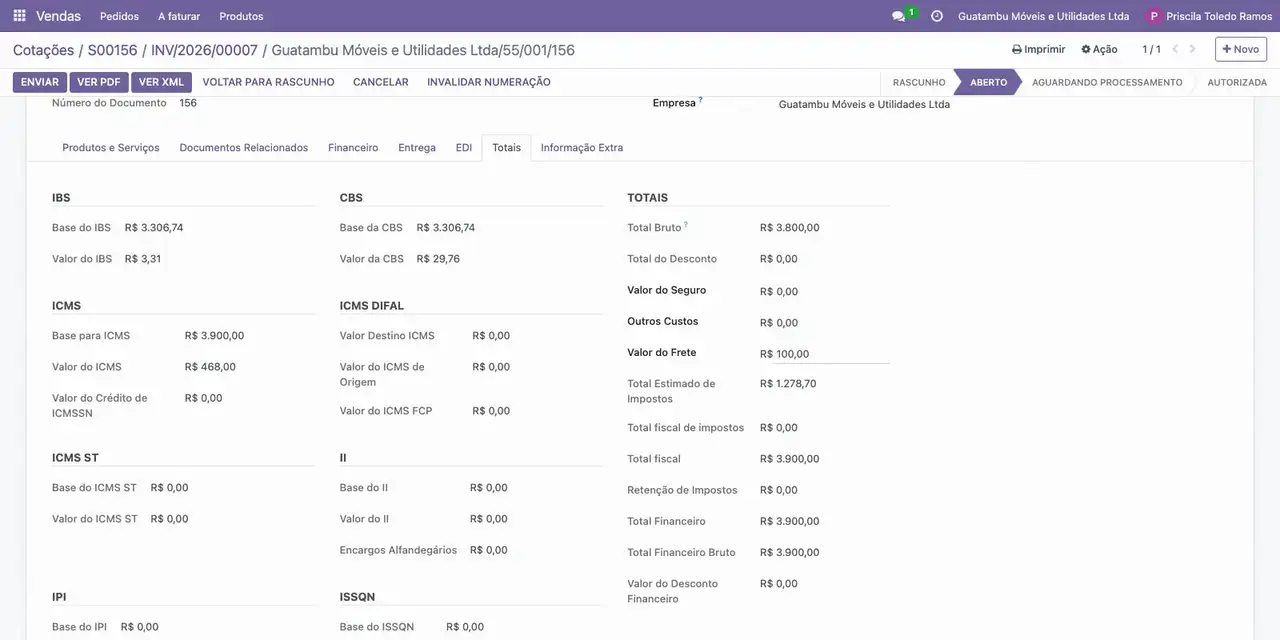
Task: Switch to Informação Extra tab
Action: [582, 147]
